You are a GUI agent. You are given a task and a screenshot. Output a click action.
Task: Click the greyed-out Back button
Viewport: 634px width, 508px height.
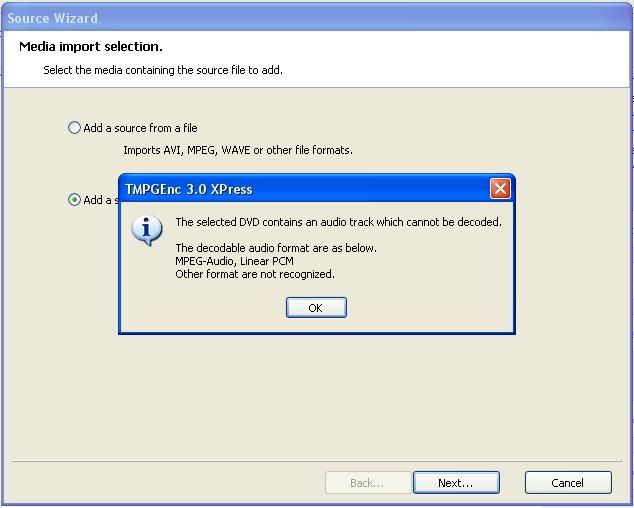[368, 483]
